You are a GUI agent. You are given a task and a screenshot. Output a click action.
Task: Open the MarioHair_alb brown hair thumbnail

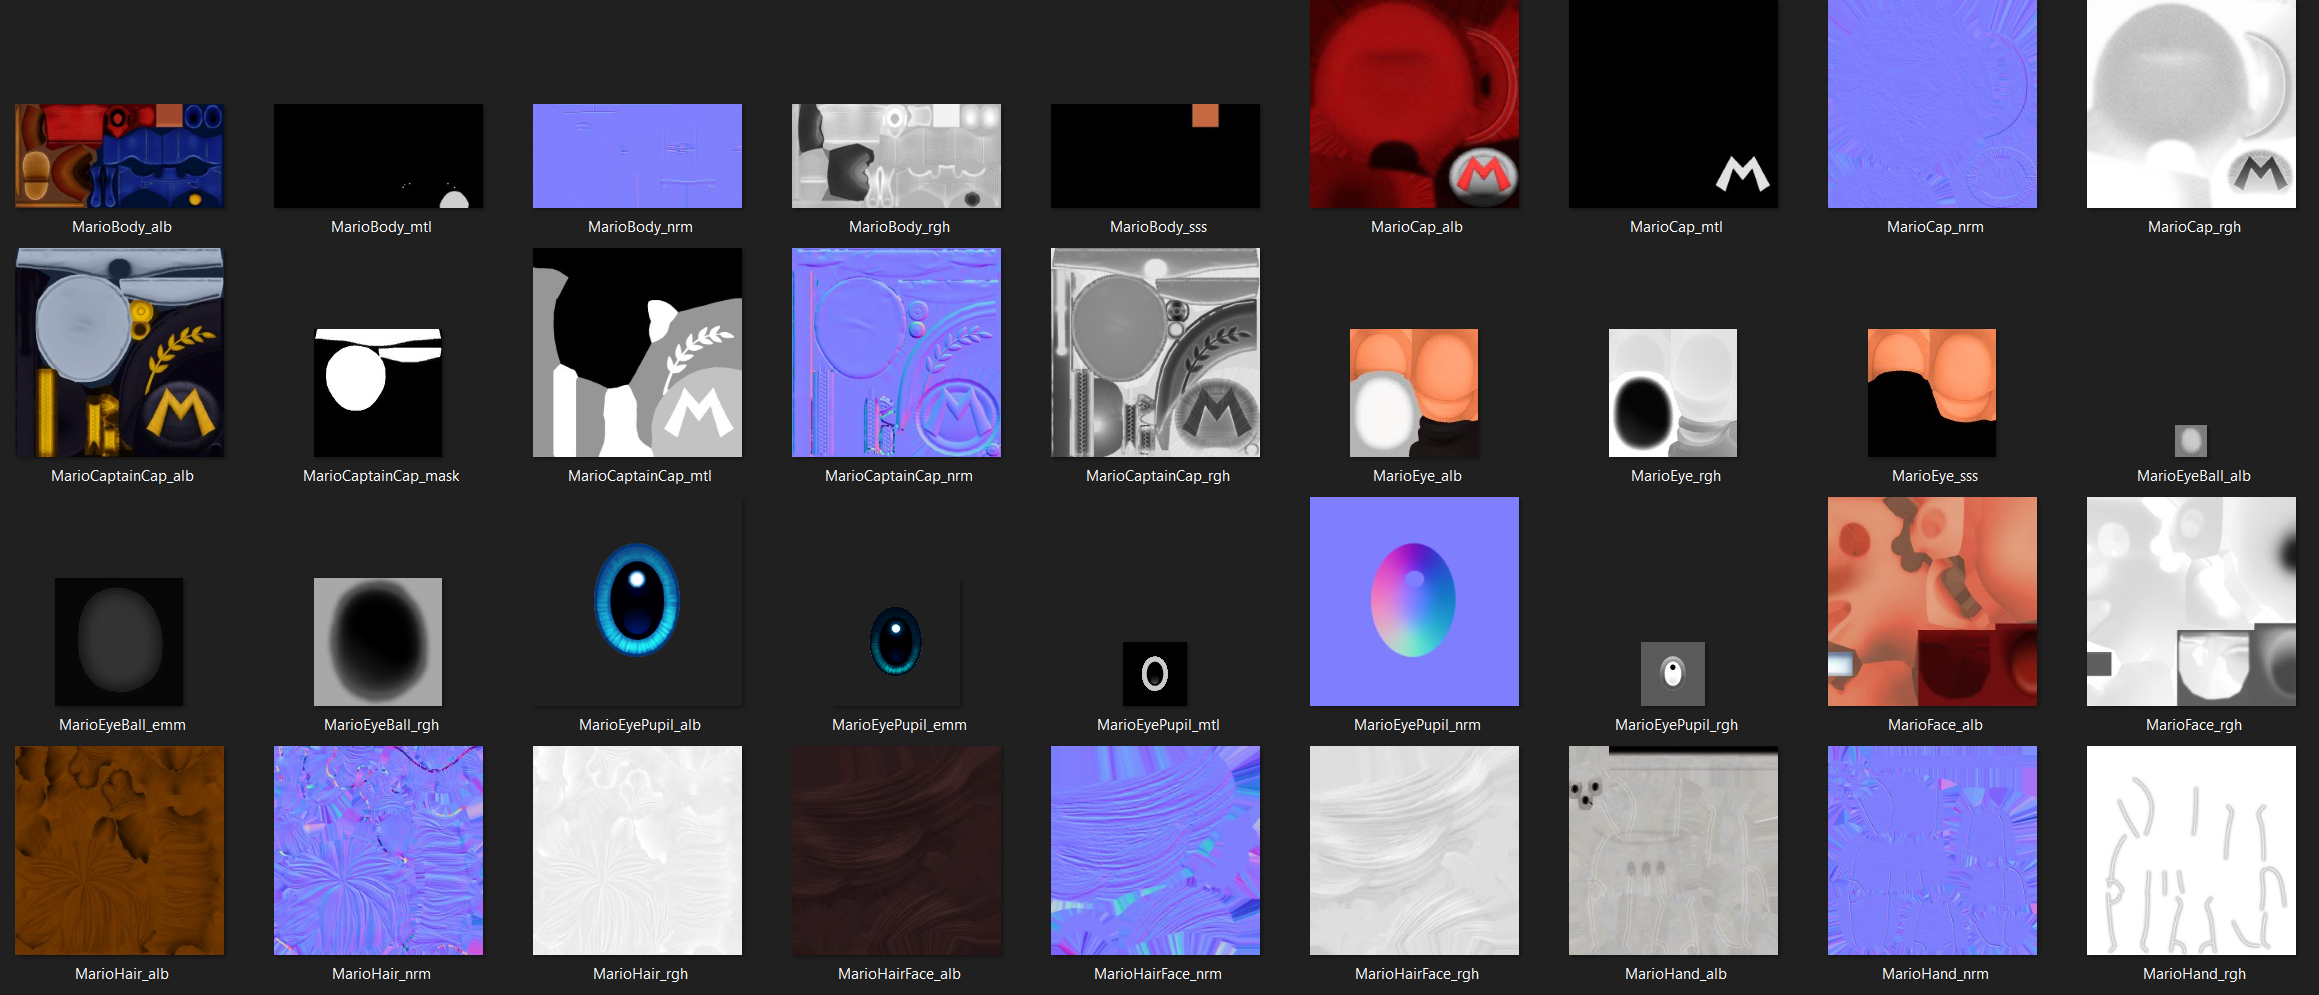tap(119, 851)
